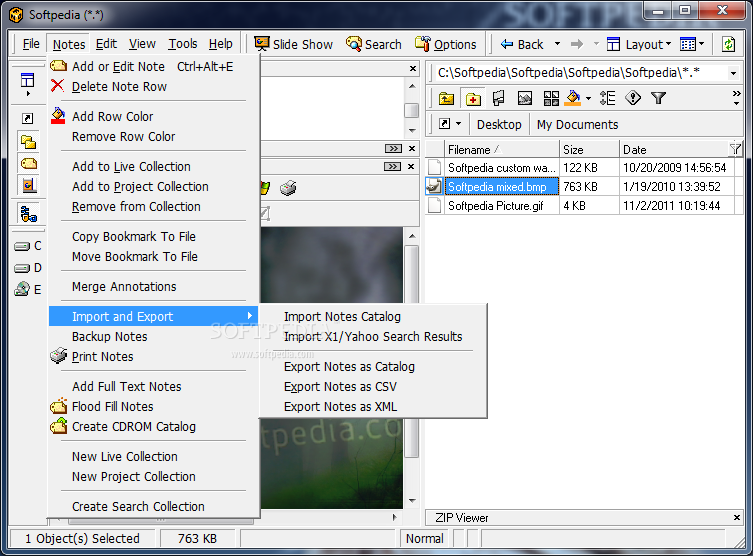This screenshot has width=753, height=556.
Task: Open Options from the toolbar
Action: tap(446, 45)
